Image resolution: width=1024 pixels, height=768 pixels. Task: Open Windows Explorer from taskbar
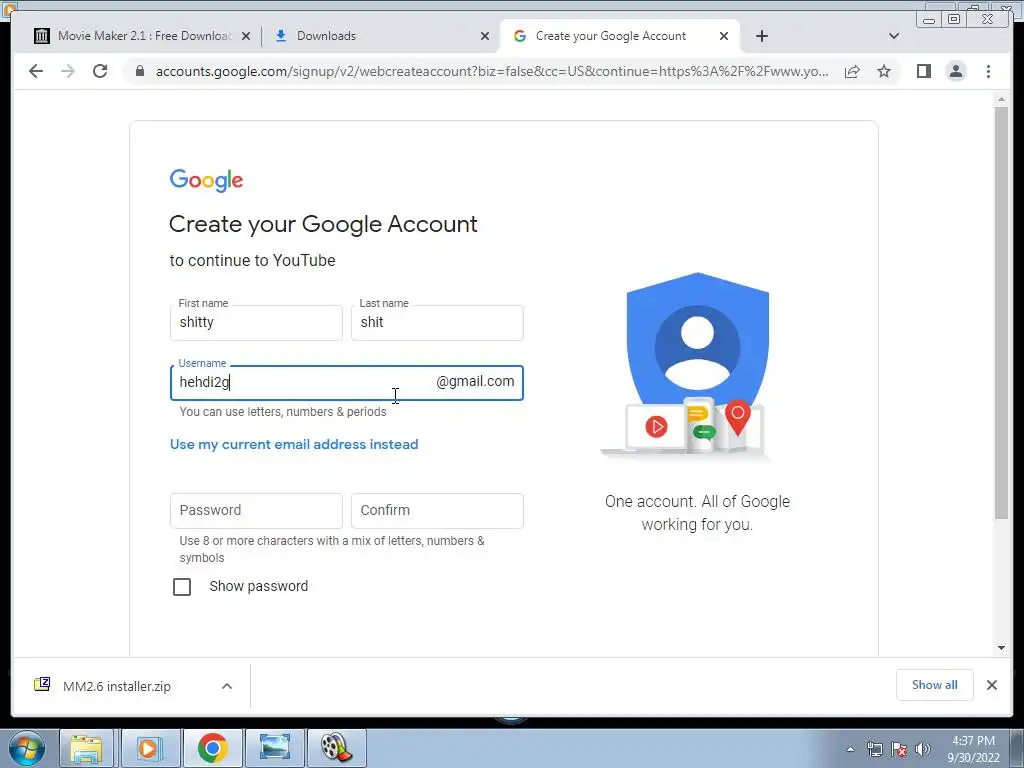86,748
